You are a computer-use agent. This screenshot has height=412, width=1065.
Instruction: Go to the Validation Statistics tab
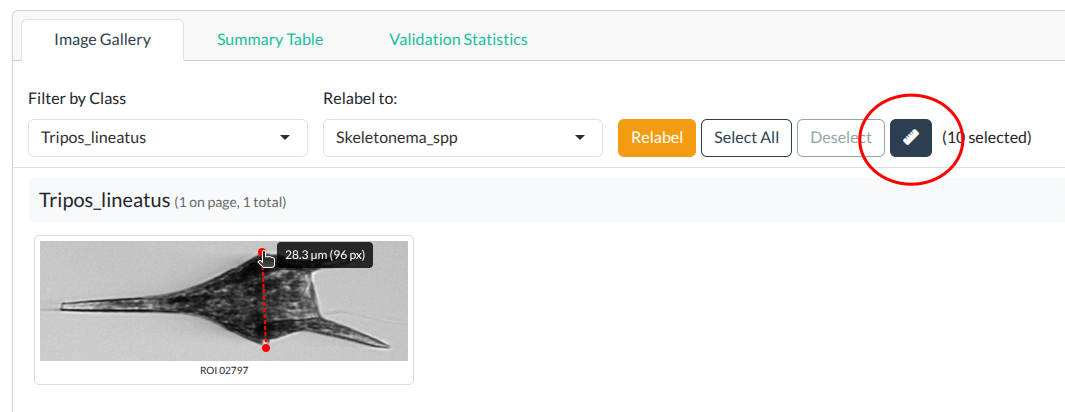458,40
